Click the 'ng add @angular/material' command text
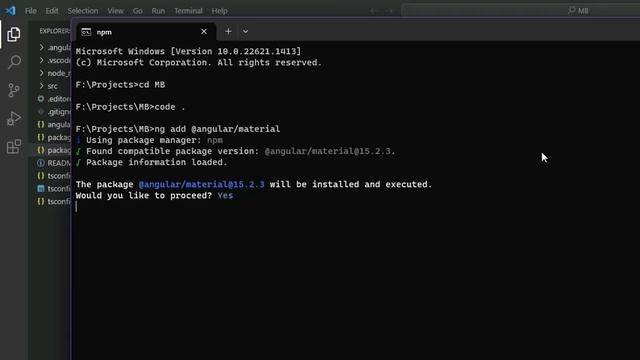 217,129
